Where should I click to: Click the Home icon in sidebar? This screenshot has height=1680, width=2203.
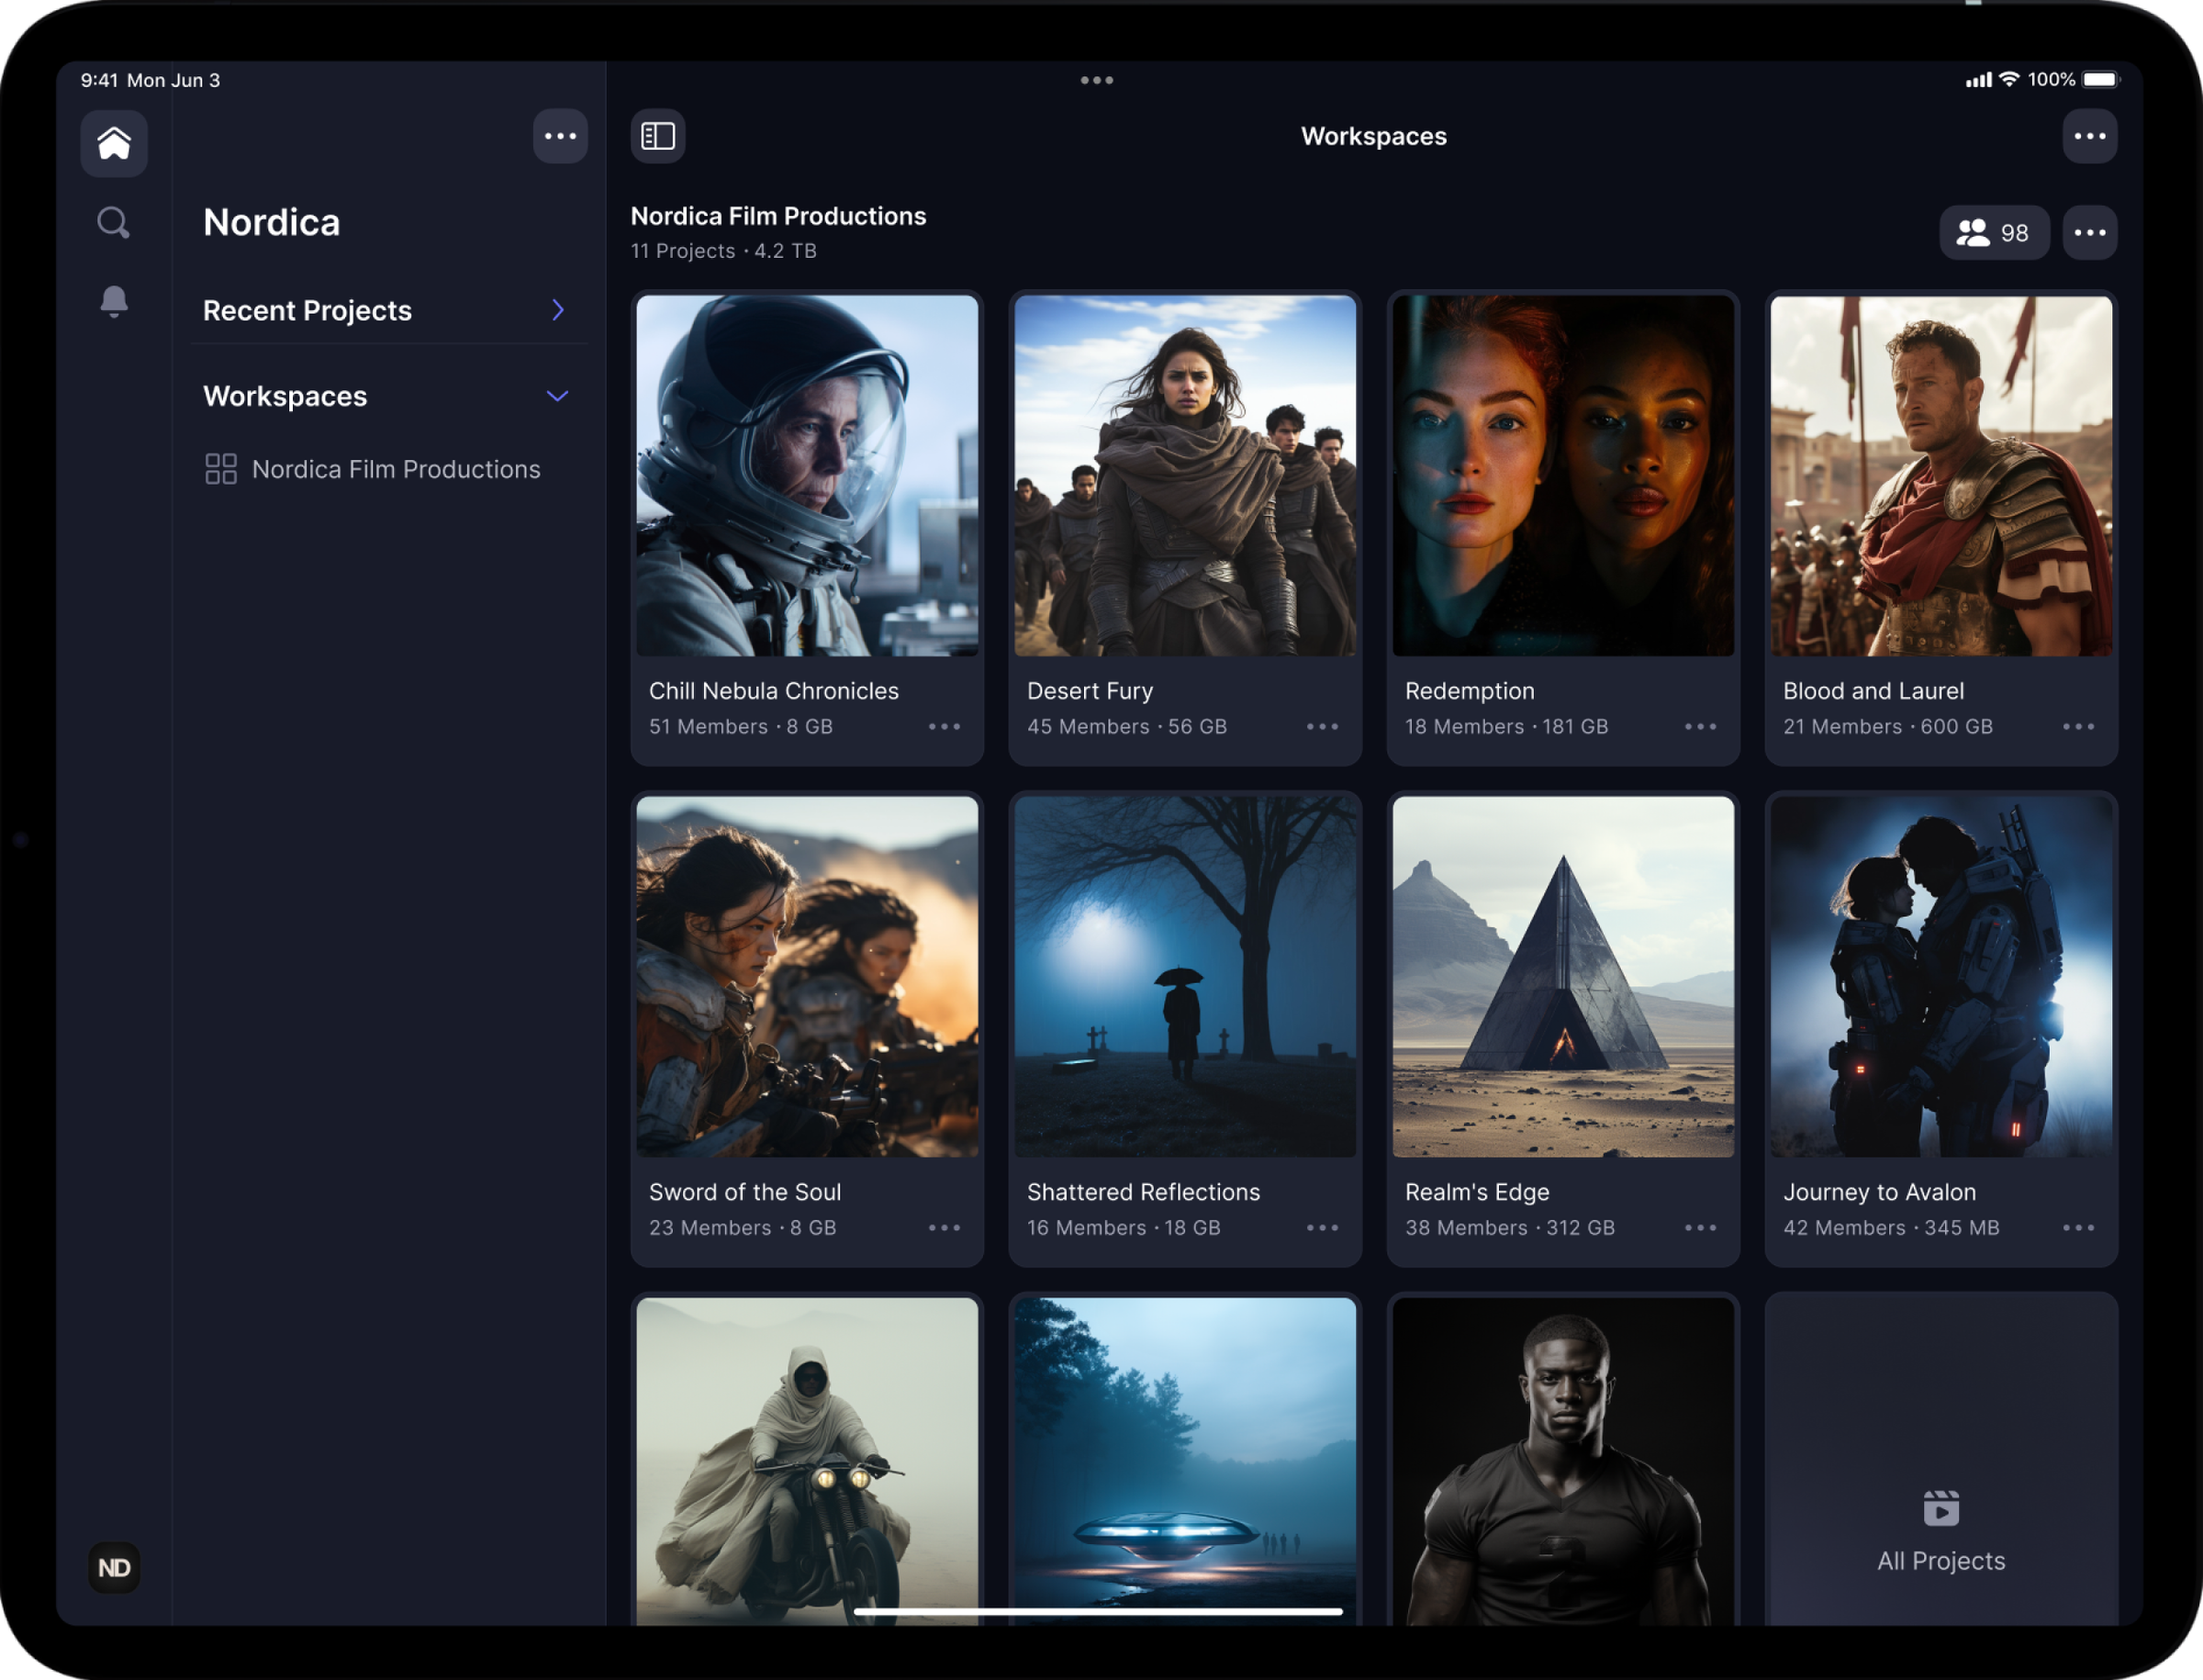[114, 143]
